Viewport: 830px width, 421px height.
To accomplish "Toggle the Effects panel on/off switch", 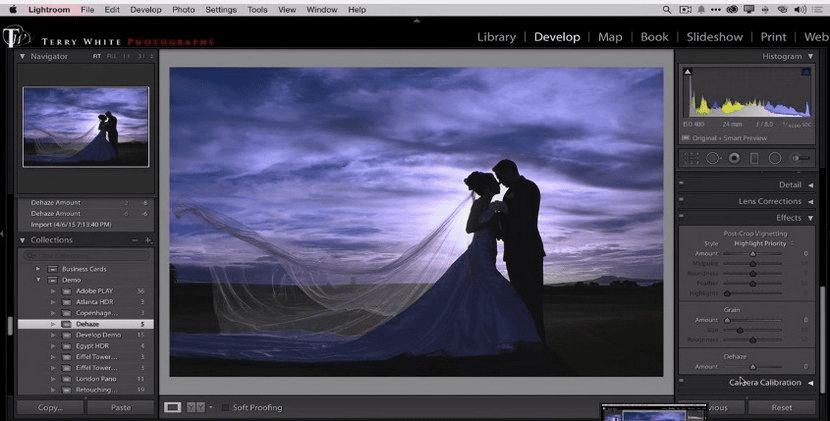I will (682, 218).
